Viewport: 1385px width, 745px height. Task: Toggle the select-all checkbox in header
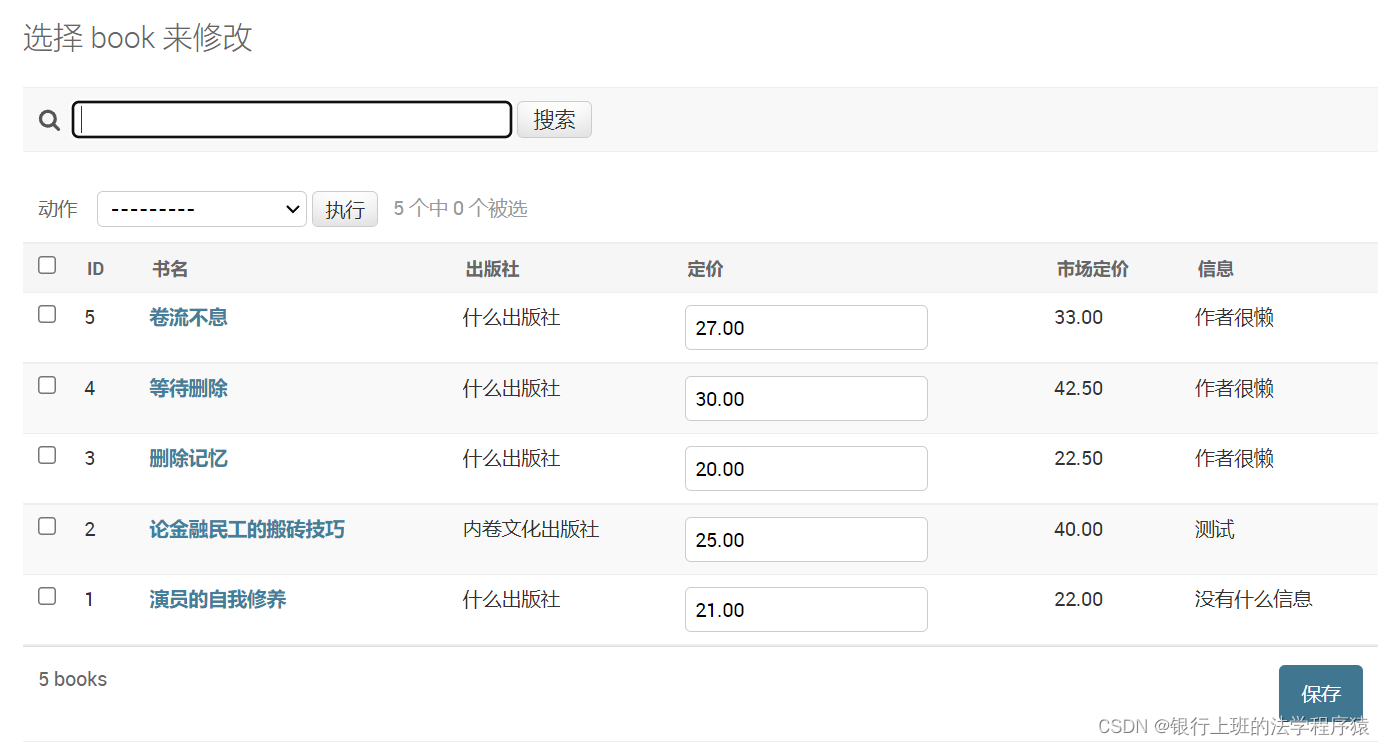[47, 265]
